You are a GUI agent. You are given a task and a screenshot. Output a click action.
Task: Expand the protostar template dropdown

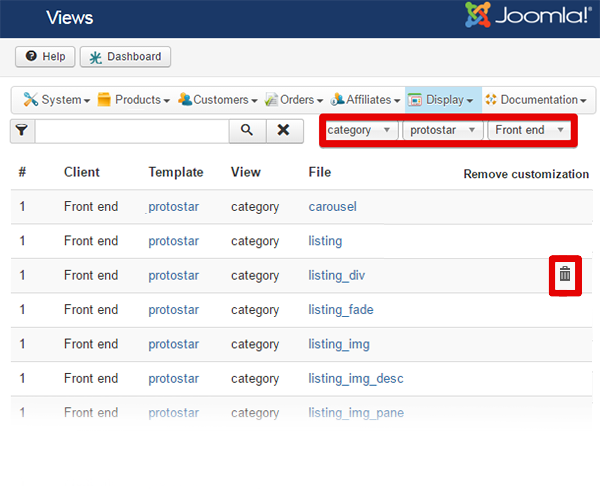(x=443, y=130)
